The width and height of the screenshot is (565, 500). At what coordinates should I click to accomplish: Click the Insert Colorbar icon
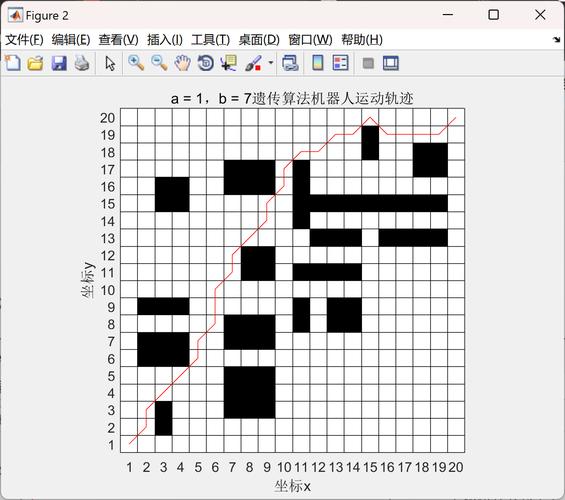click(318, 63)
